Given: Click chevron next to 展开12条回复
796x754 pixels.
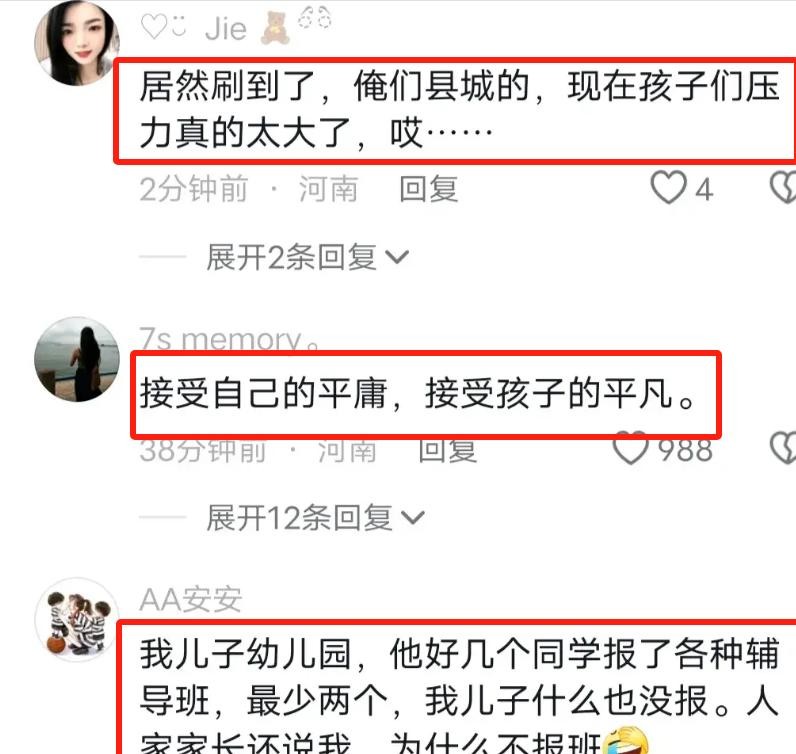Looking at the screenshot, I should (x=413, y=518).
